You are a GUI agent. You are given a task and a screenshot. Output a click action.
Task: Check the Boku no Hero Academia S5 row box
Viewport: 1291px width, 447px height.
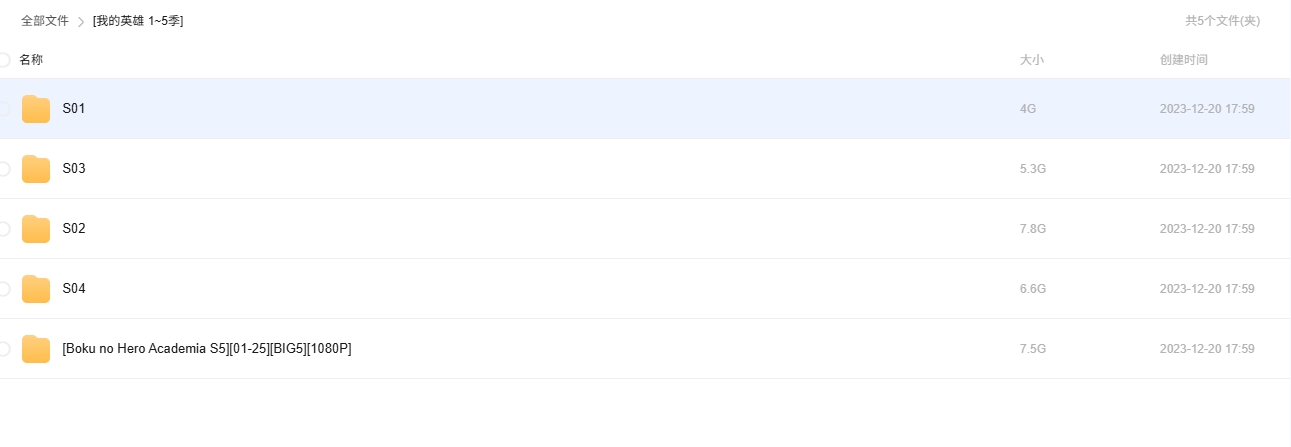point(4,349)
